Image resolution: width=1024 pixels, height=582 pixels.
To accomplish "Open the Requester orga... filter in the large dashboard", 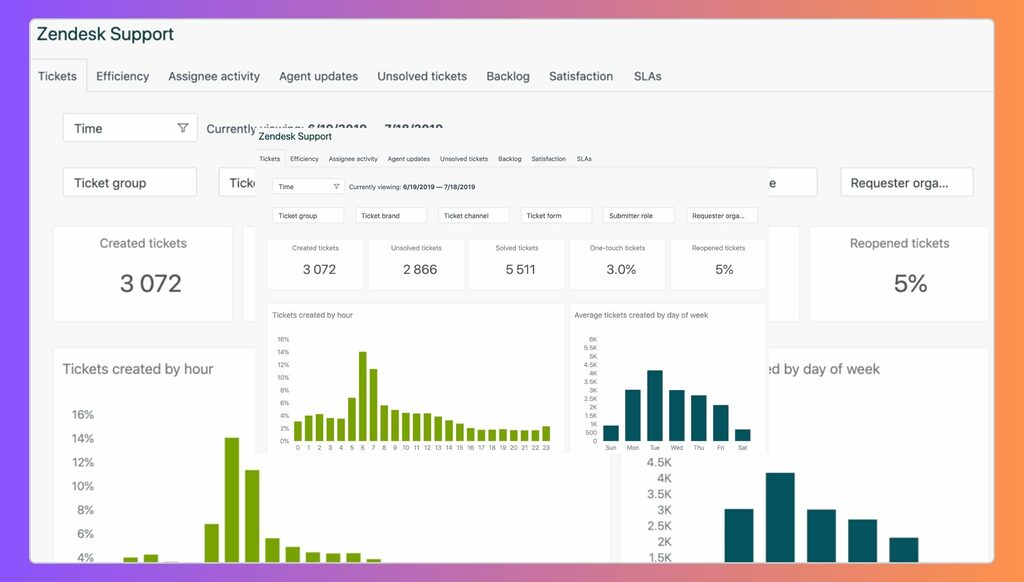I will click(906, 182).
